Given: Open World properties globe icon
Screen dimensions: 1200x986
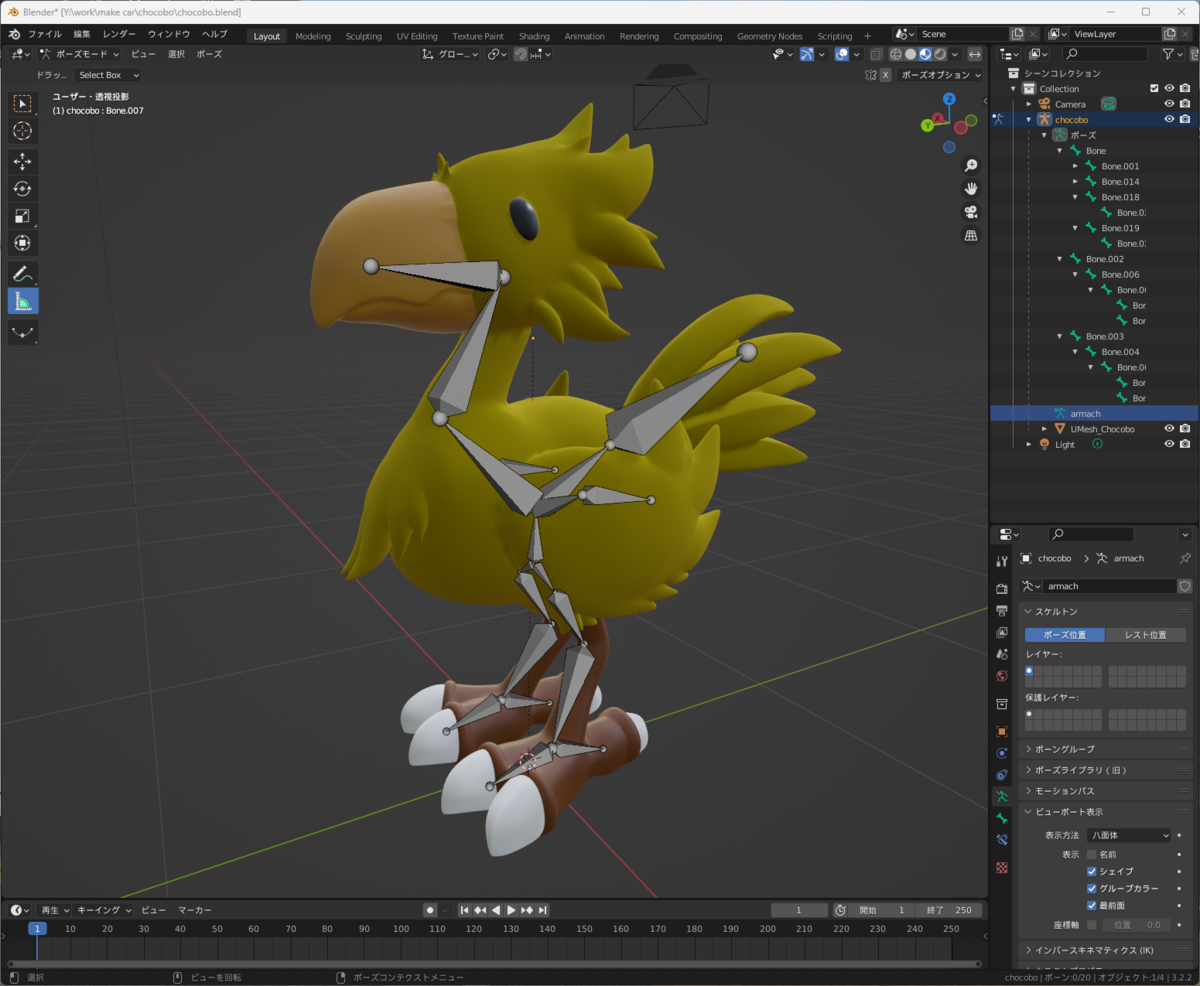Looking at the screenshot, I should (x=1002, y=676).
